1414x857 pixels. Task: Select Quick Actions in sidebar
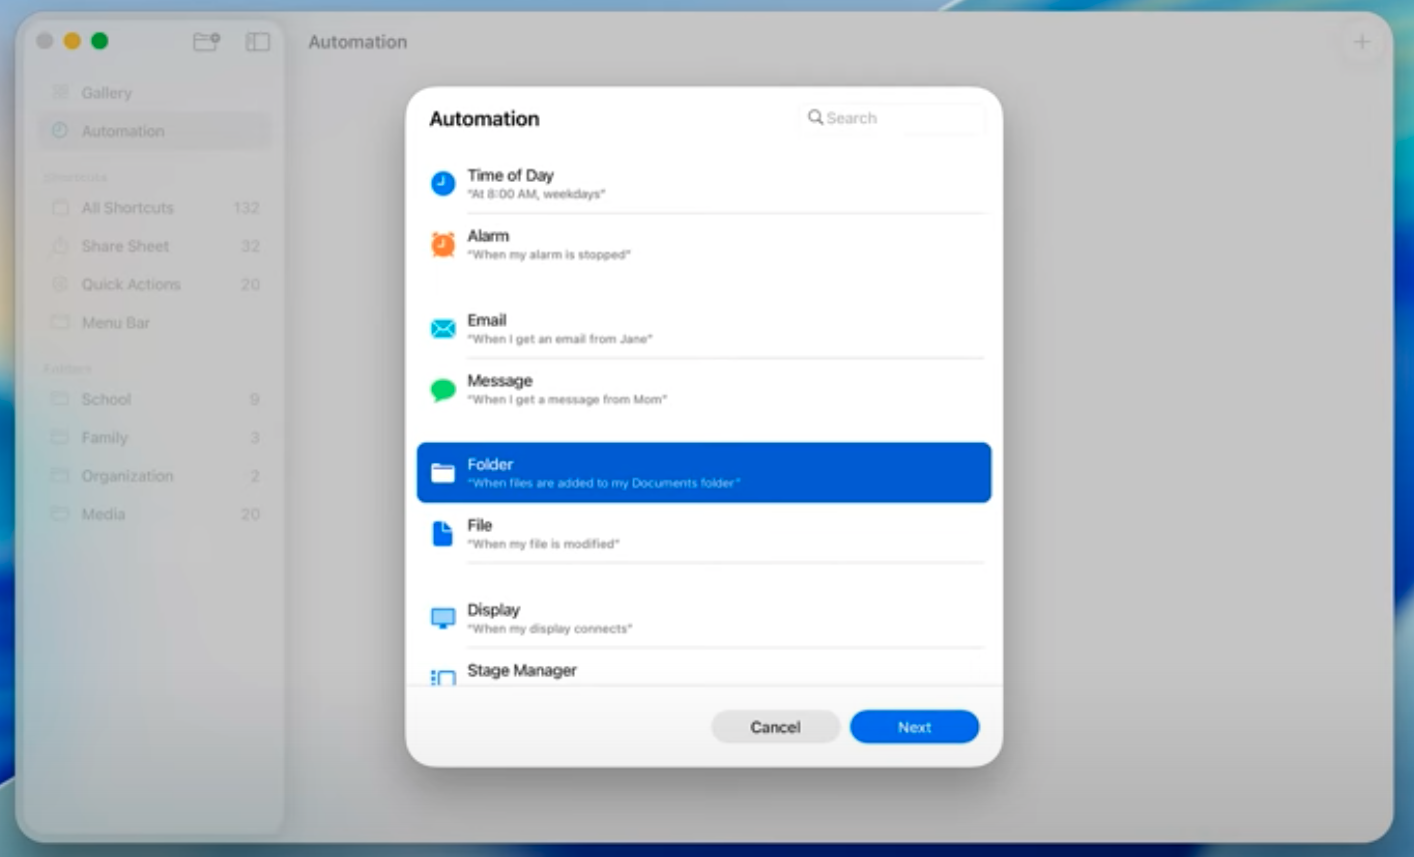pos(131,284)
